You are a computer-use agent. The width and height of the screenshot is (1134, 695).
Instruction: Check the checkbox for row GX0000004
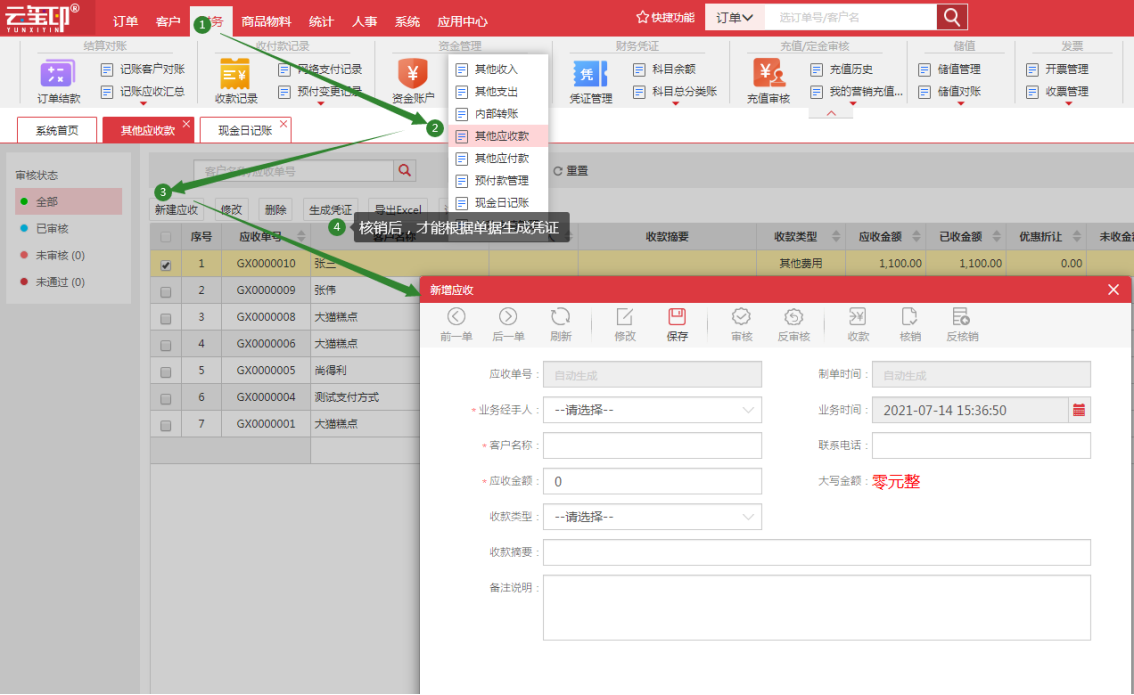pyautogui.click(x=166, y=398)
